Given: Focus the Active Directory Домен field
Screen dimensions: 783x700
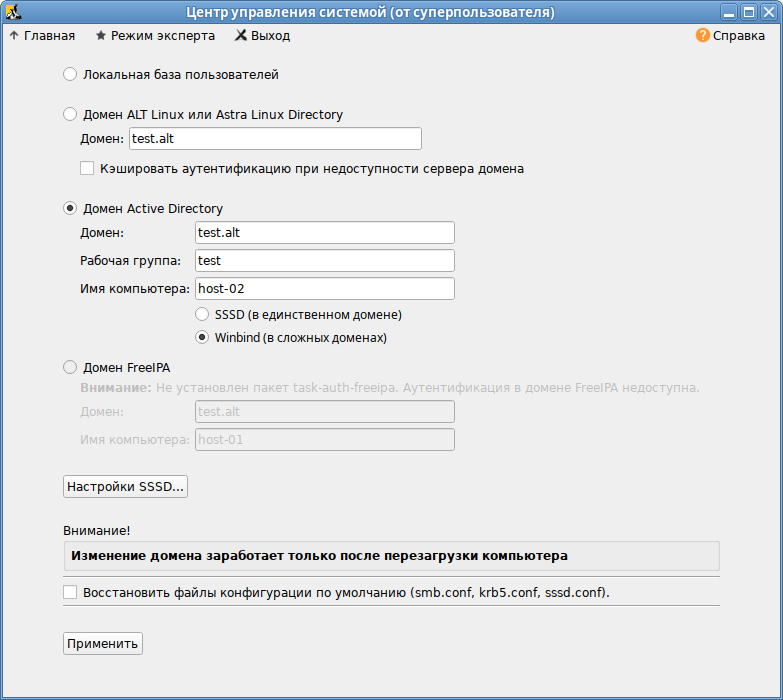Looking at the screenshot, I should (x=324, y=233).
